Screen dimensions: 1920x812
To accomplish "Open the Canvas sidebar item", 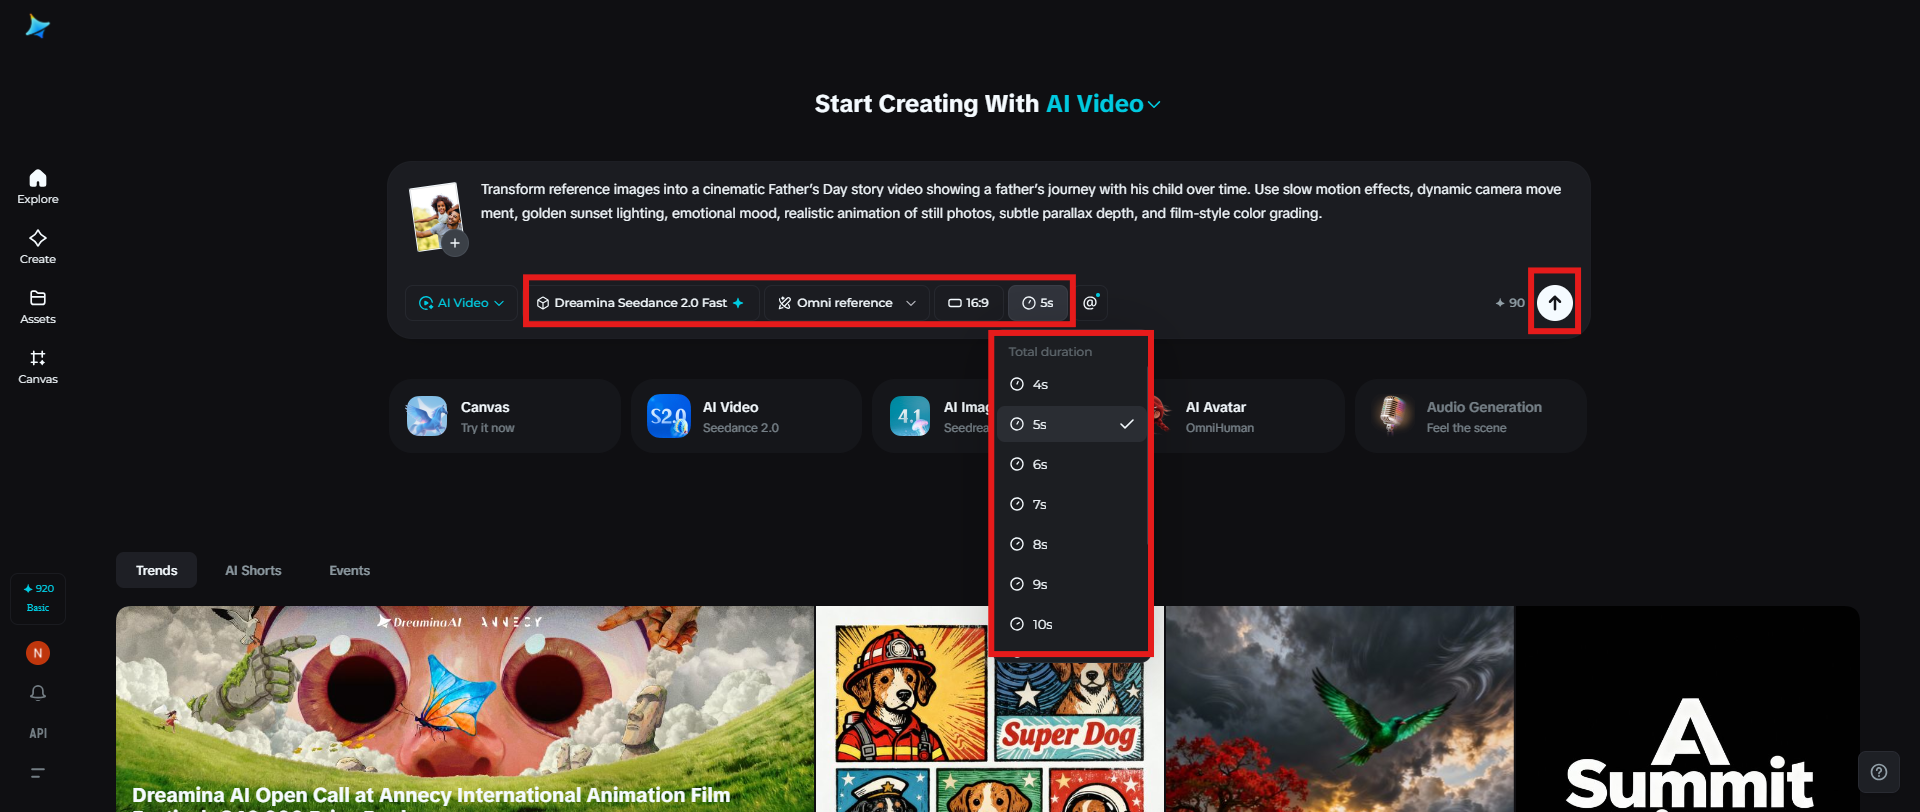I will [x=38, y=367].
